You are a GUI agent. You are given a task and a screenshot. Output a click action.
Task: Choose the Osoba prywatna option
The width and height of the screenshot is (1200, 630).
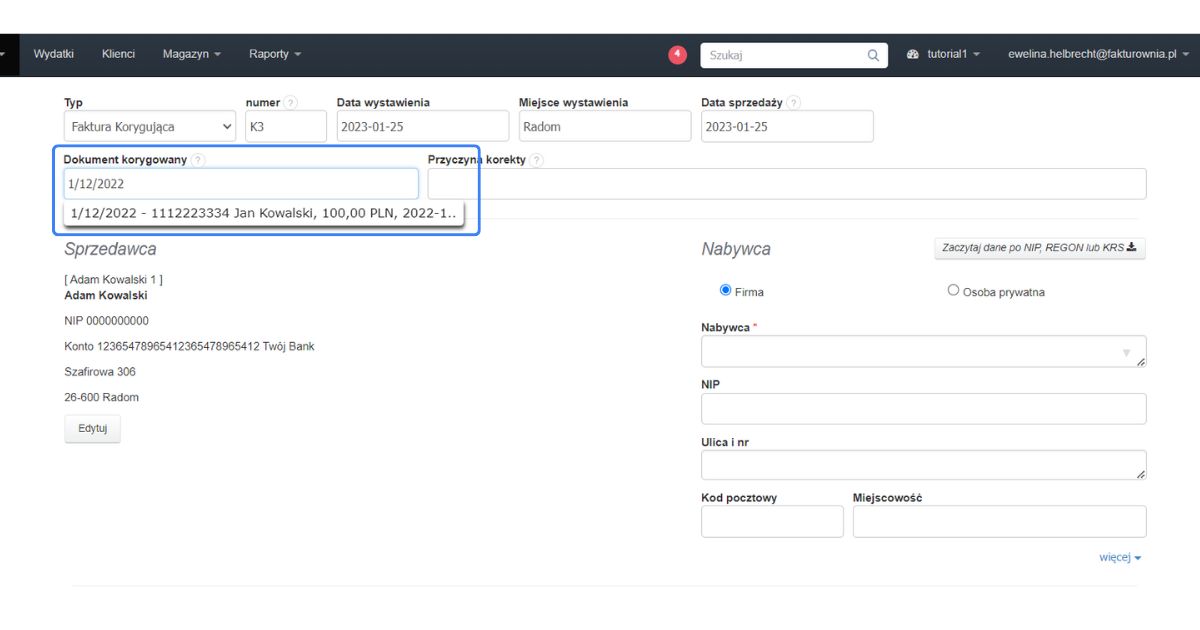coord(953,291)
